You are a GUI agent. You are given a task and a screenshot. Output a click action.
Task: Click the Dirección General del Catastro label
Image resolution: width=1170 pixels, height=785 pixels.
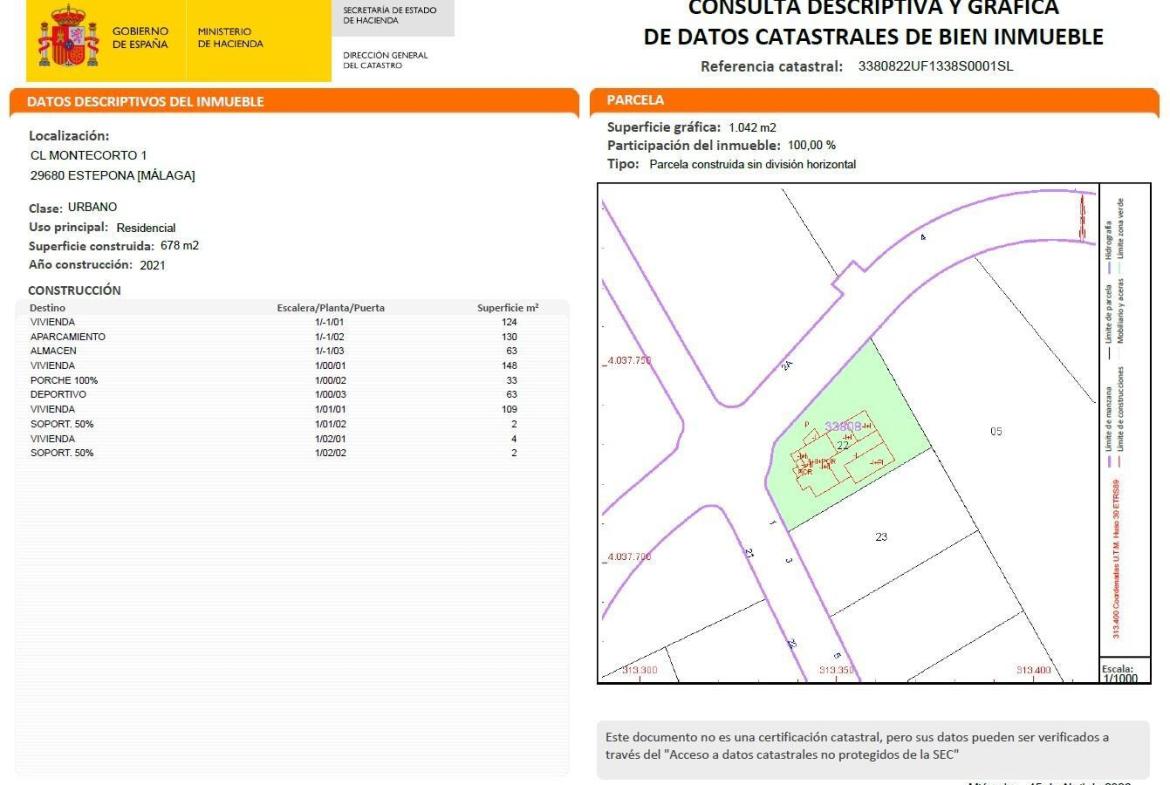[x=385, y=60]
